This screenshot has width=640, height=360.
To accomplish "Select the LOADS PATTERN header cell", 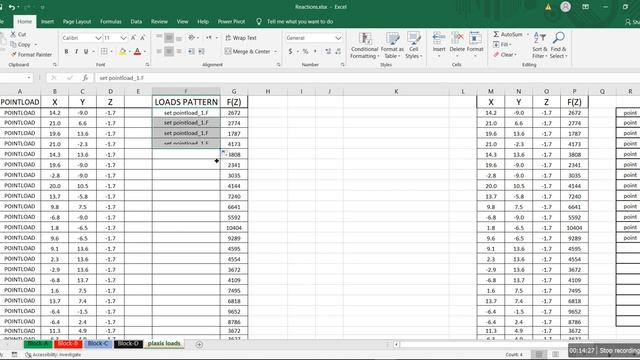I will 186,102.
